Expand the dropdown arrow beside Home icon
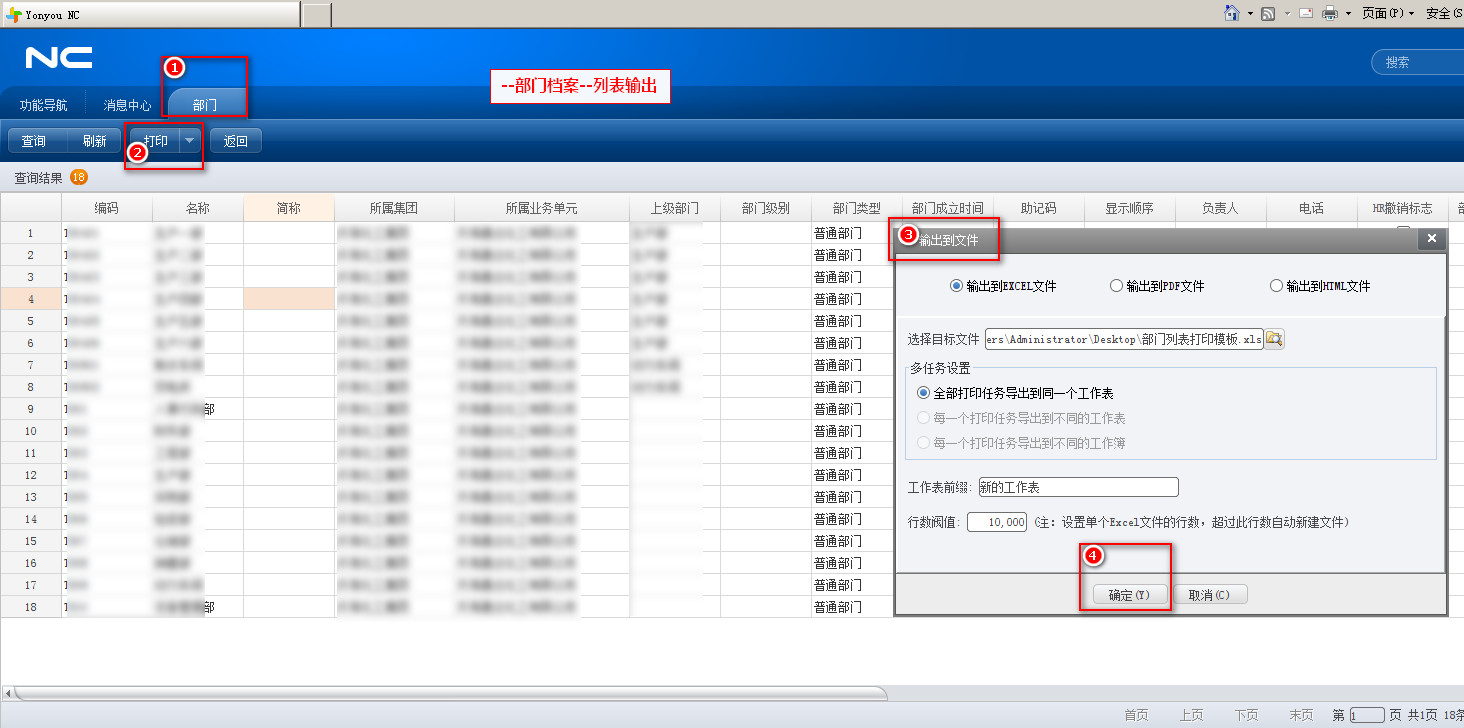The image size is (1464, 728). coord(1250,13)
